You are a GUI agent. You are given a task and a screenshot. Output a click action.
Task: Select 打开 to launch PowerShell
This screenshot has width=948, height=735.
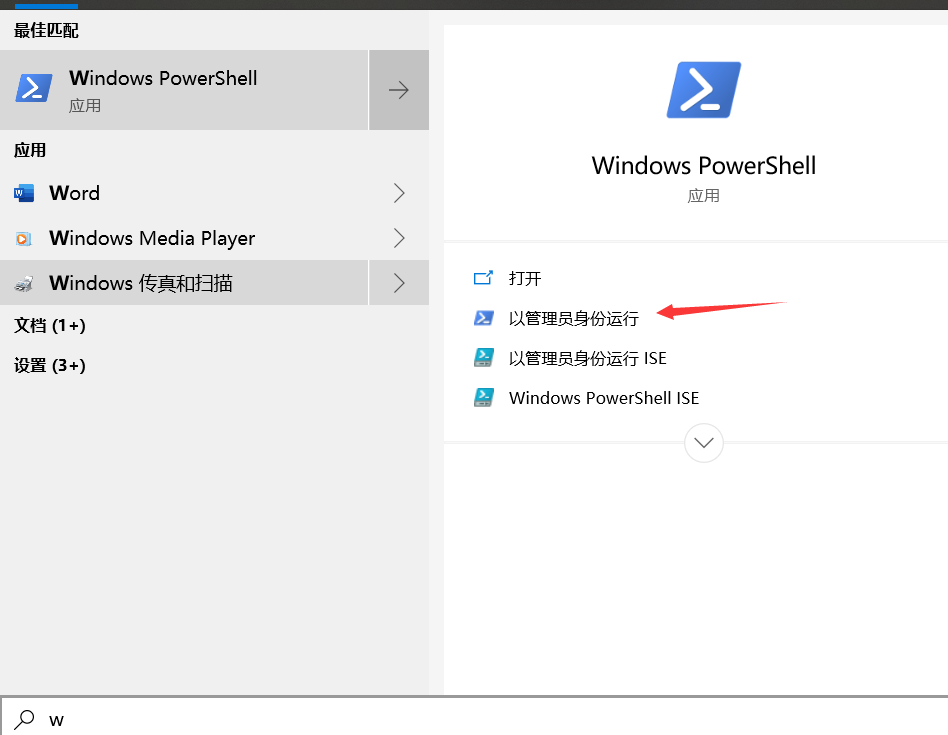click(525, 279)
